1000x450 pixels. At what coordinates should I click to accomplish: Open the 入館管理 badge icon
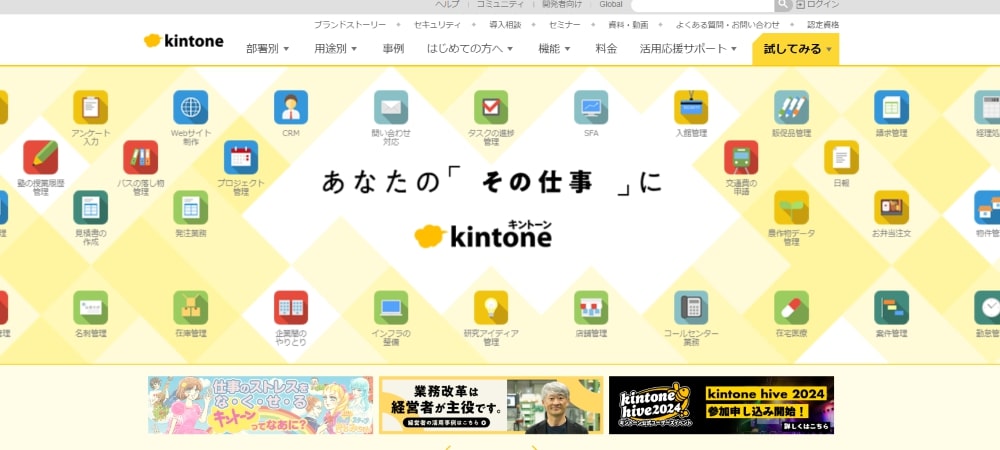[691, 107]
